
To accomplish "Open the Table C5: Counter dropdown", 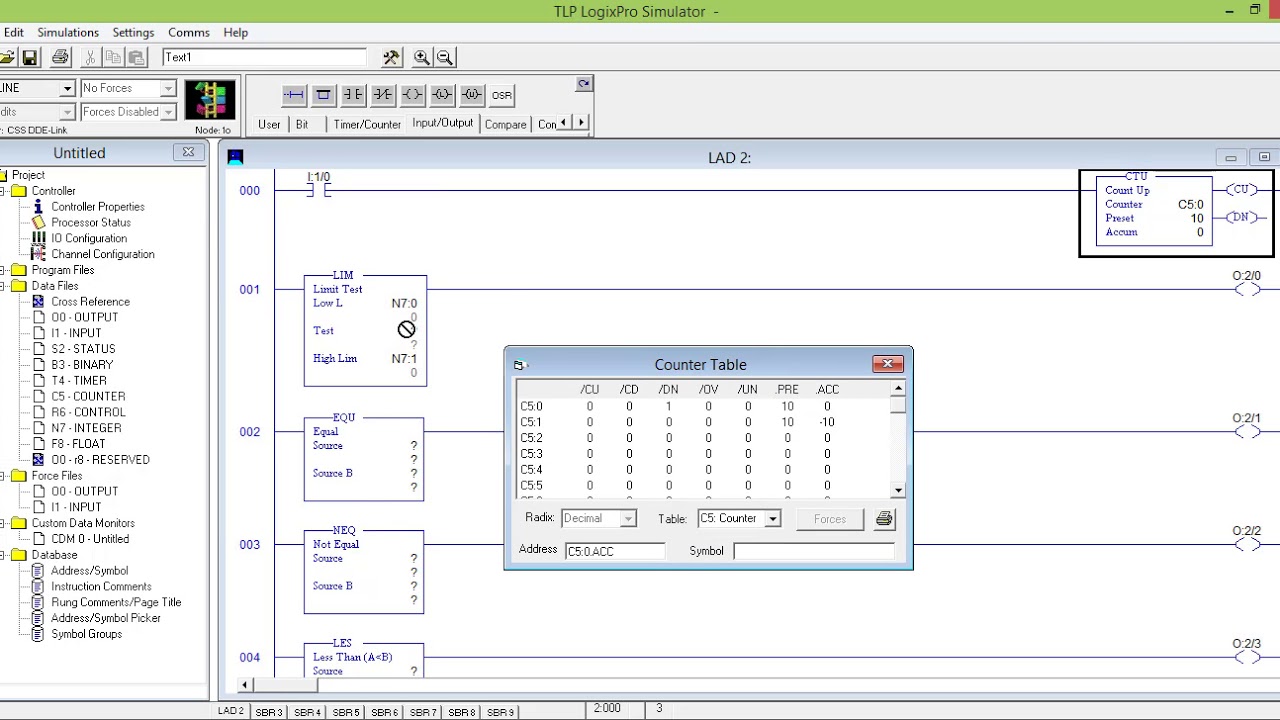I will click(x=772, y=519).
